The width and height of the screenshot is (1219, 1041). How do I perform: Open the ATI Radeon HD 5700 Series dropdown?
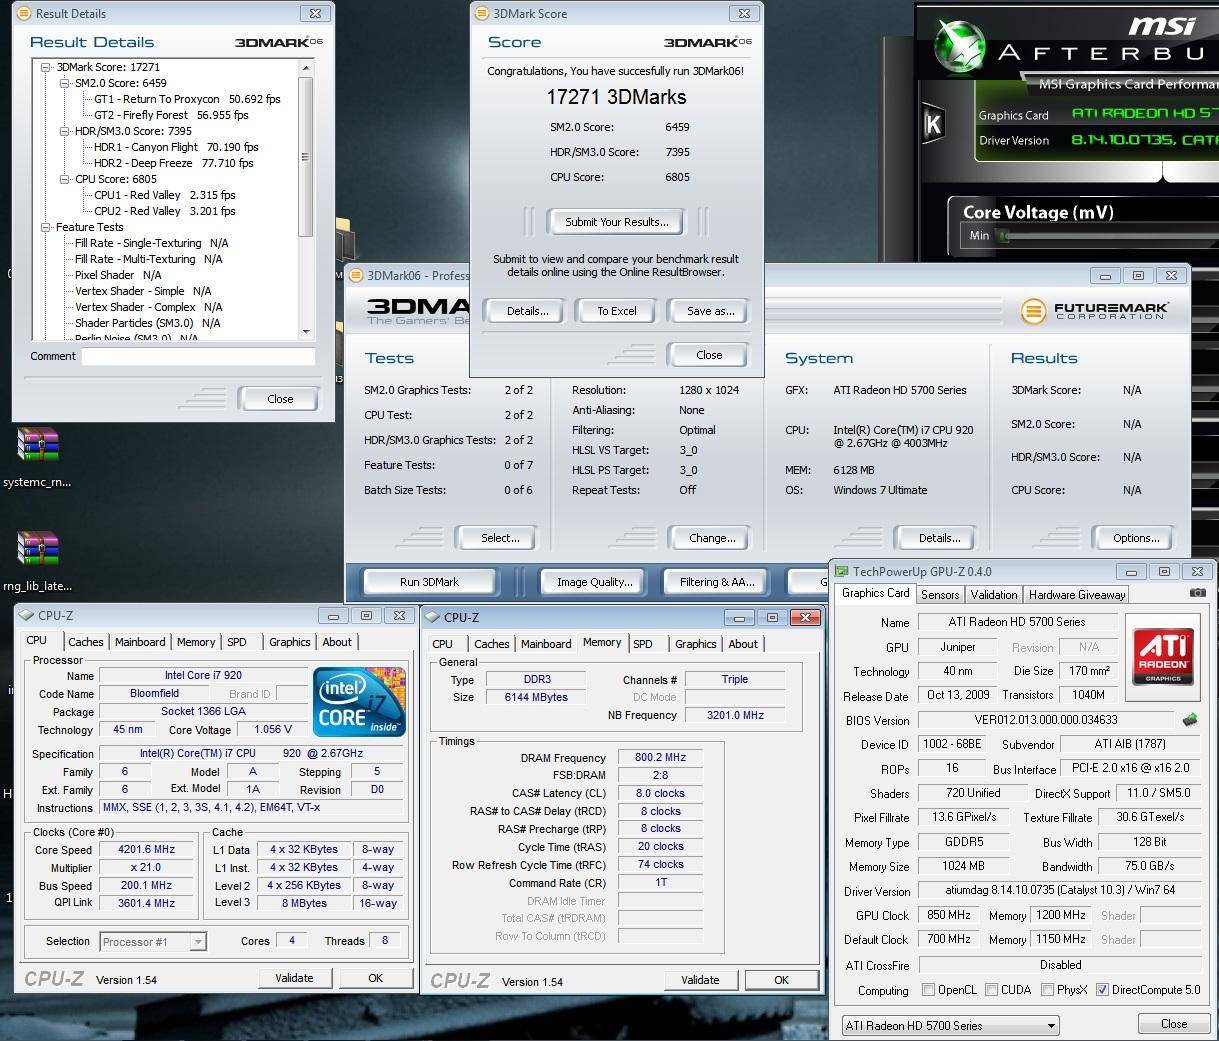click(949, 1025)
